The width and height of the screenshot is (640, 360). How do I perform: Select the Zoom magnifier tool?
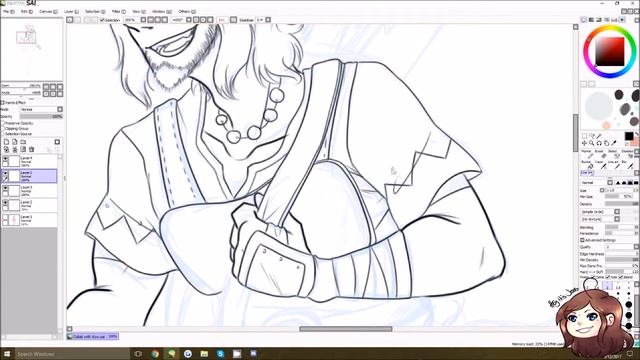592,143
